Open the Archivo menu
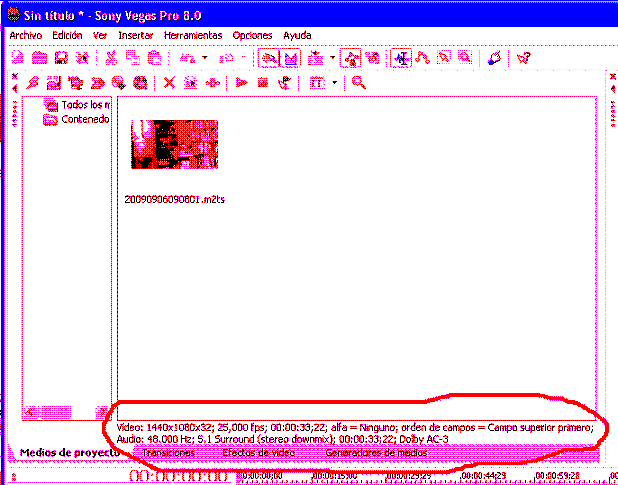 click(26, 35)
